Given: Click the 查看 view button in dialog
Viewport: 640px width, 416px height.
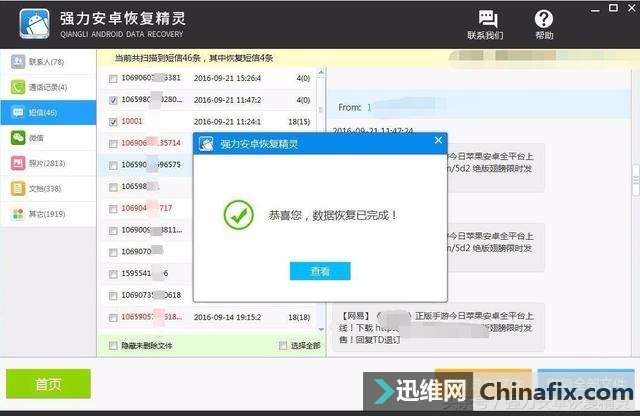Looking at the screenshot, I should [320, 271].
